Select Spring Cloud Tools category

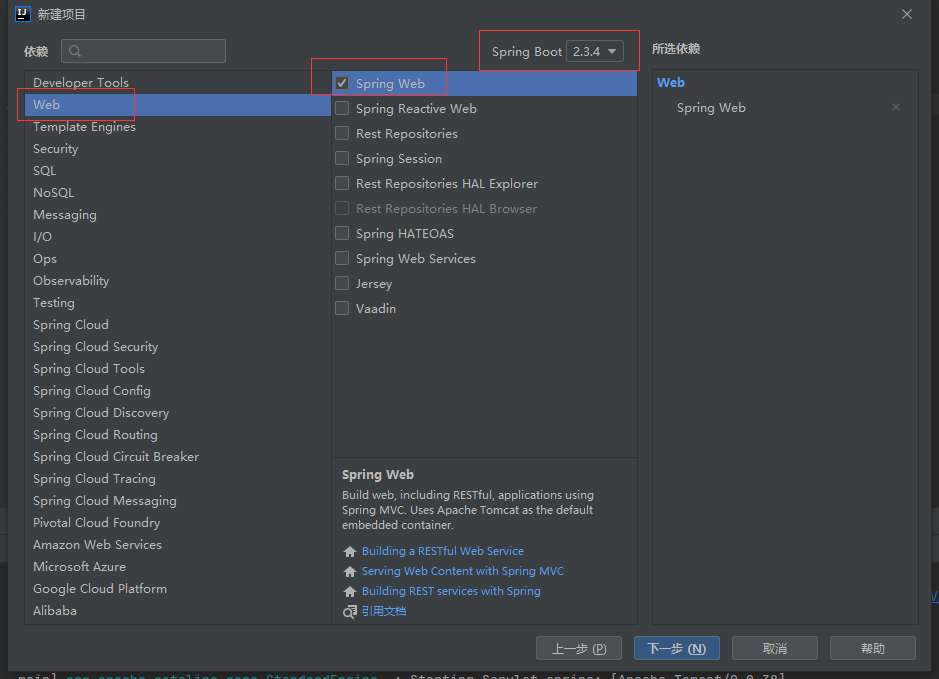click(x=178, y=369)
